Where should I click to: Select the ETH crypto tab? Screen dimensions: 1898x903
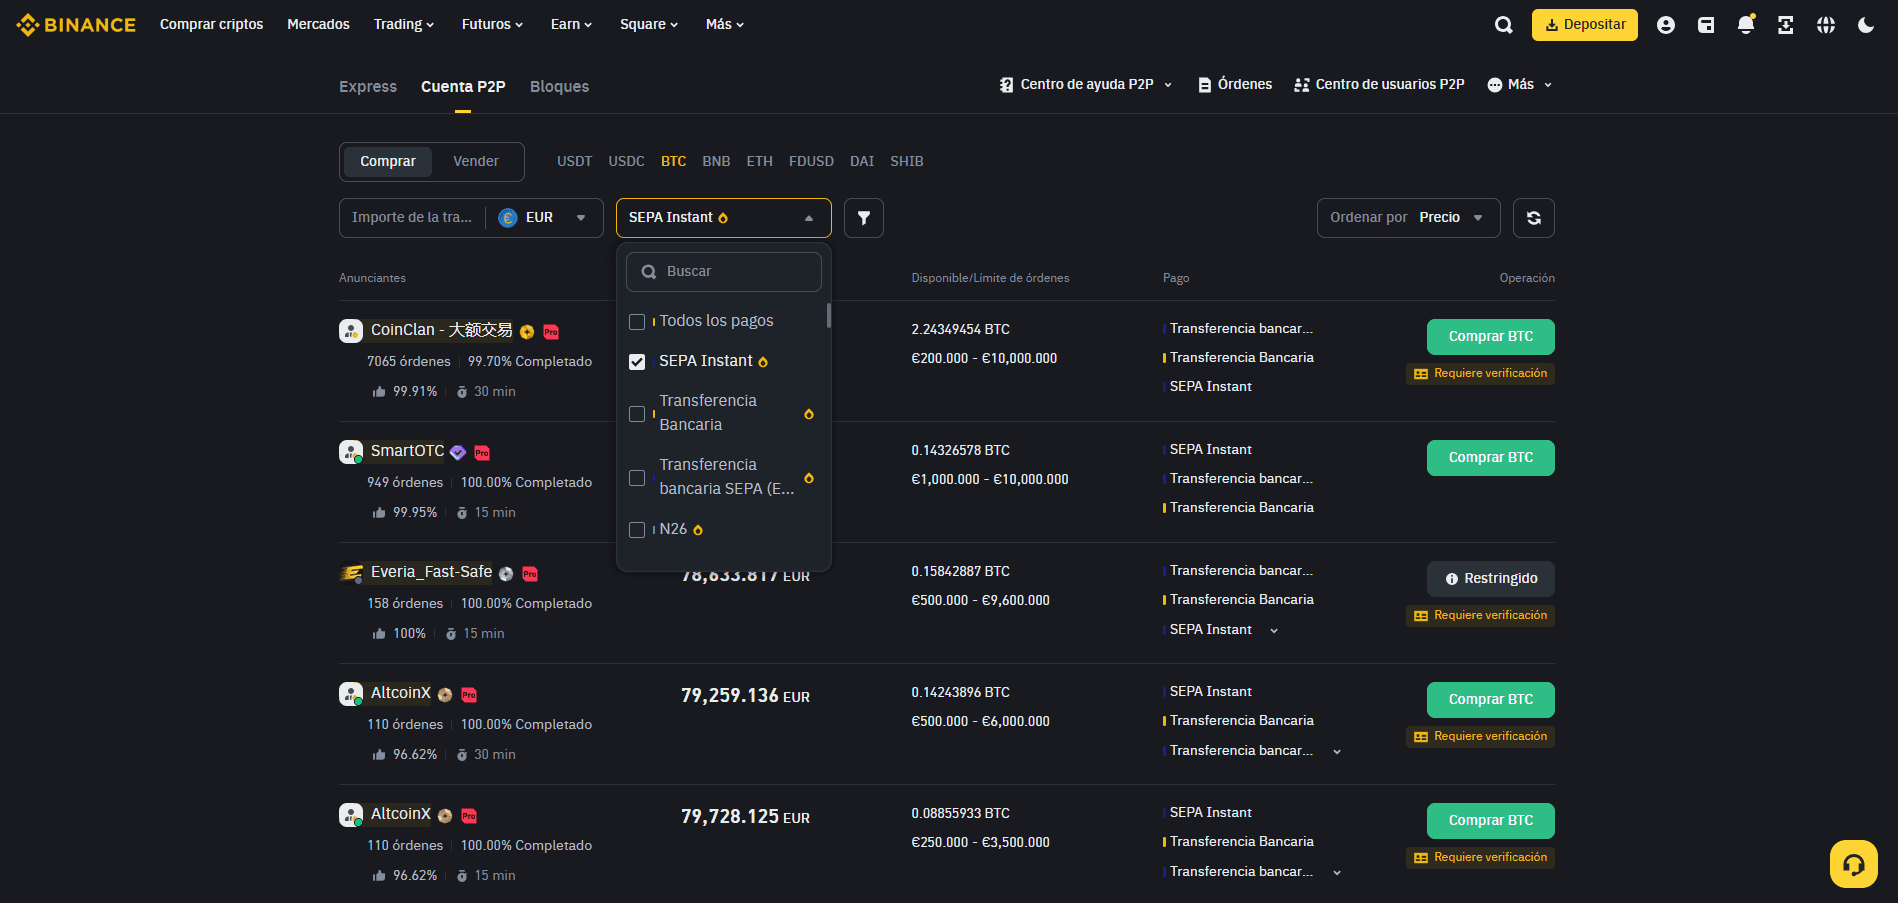pos(759,162)
